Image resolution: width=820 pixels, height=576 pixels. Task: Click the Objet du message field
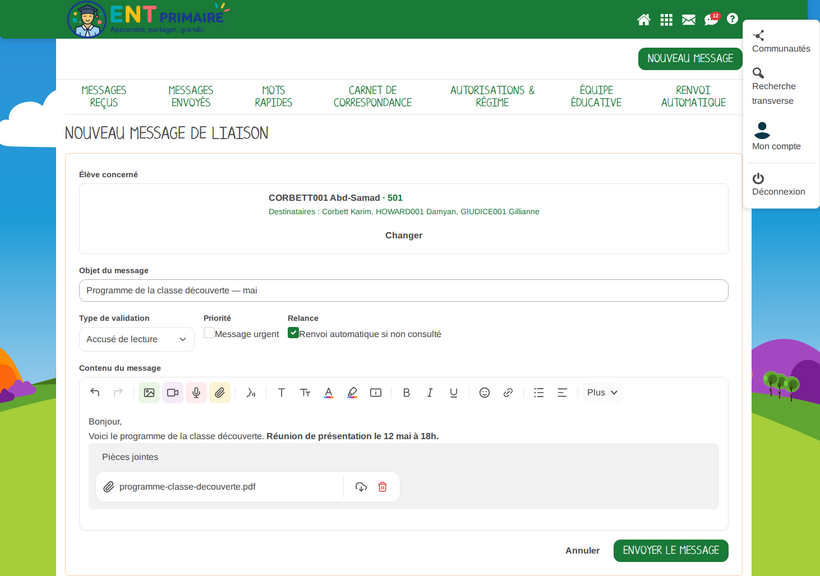404,290
